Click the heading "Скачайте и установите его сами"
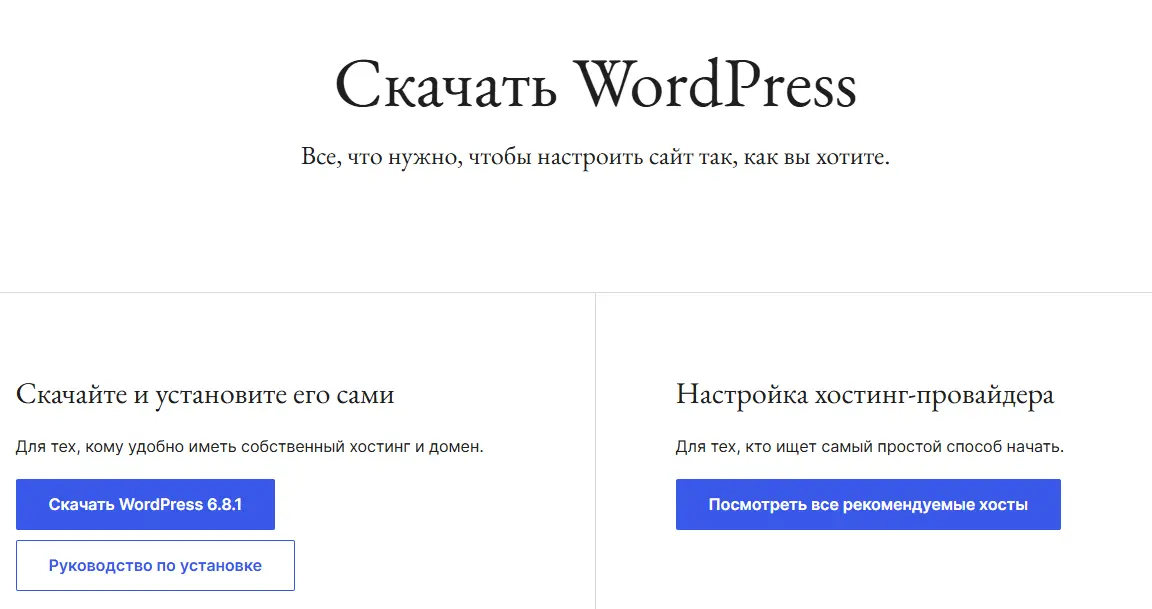This screenshot has height=609, width=1152. point(204,394)
